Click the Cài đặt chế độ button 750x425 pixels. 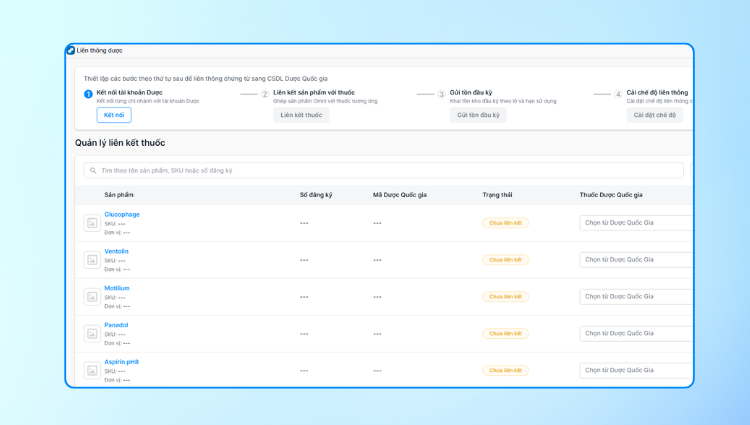pyautogui.click(x=655, y=115)
